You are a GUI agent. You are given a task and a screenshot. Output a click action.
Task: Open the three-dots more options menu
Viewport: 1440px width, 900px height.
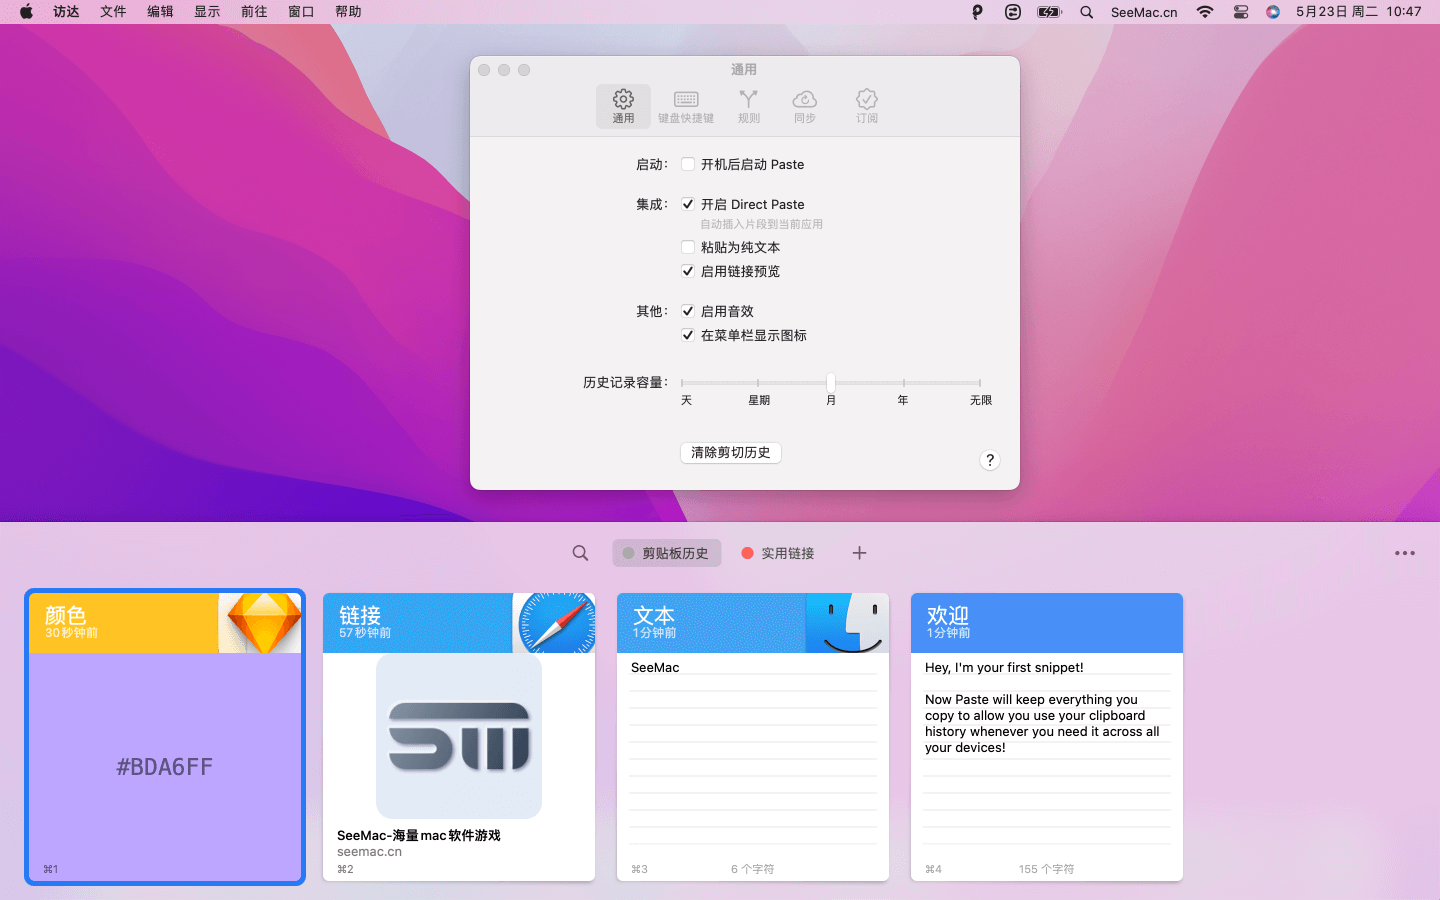point(1405,553)
